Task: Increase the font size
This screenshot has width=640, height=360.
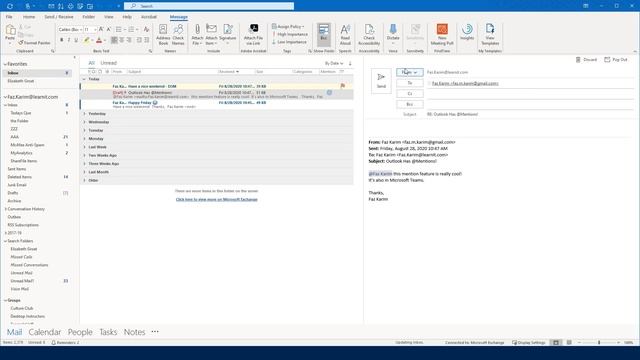Action: (x=101, y=29)
